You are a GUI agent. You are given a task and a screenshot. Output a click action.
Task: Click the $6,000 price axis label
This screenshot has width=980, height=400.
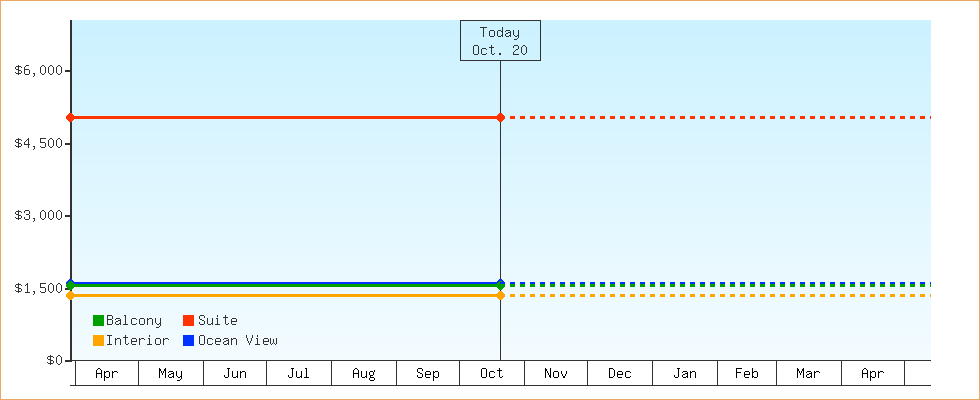(40, 71)
